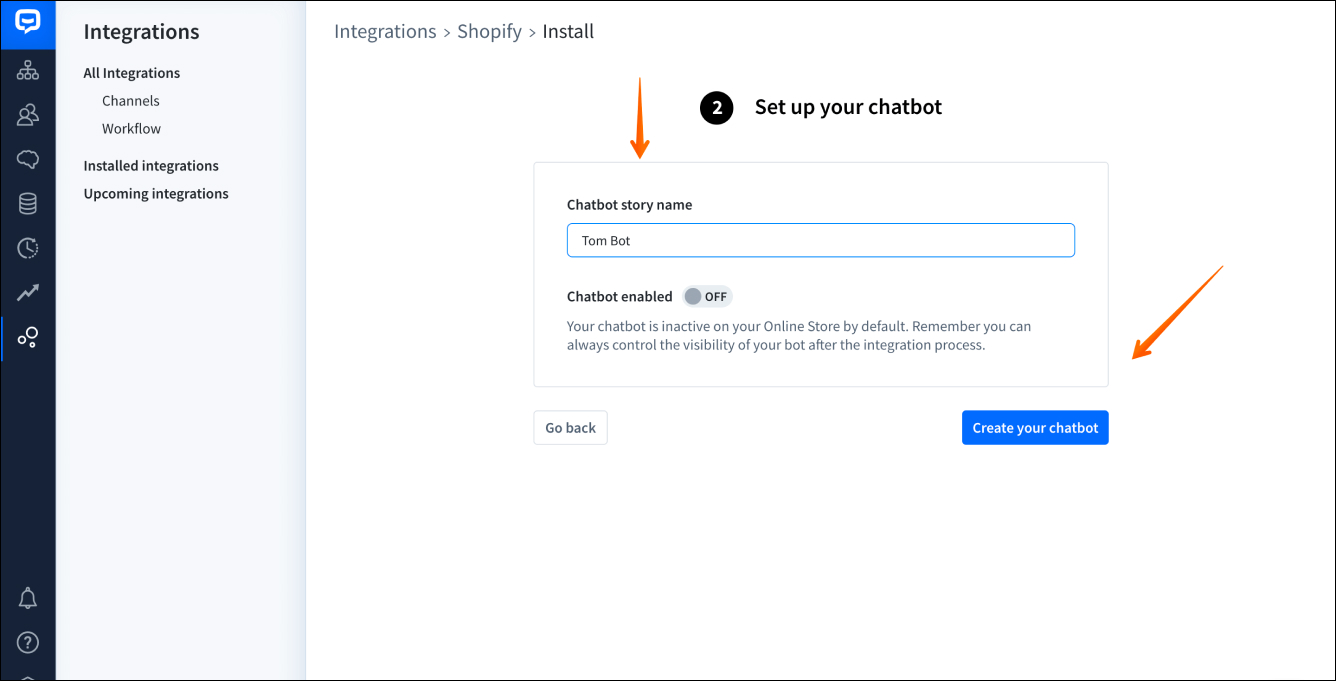Click the "Chatbot story name" label
This screenshot has width=1336, height=681.
(629, 205)
